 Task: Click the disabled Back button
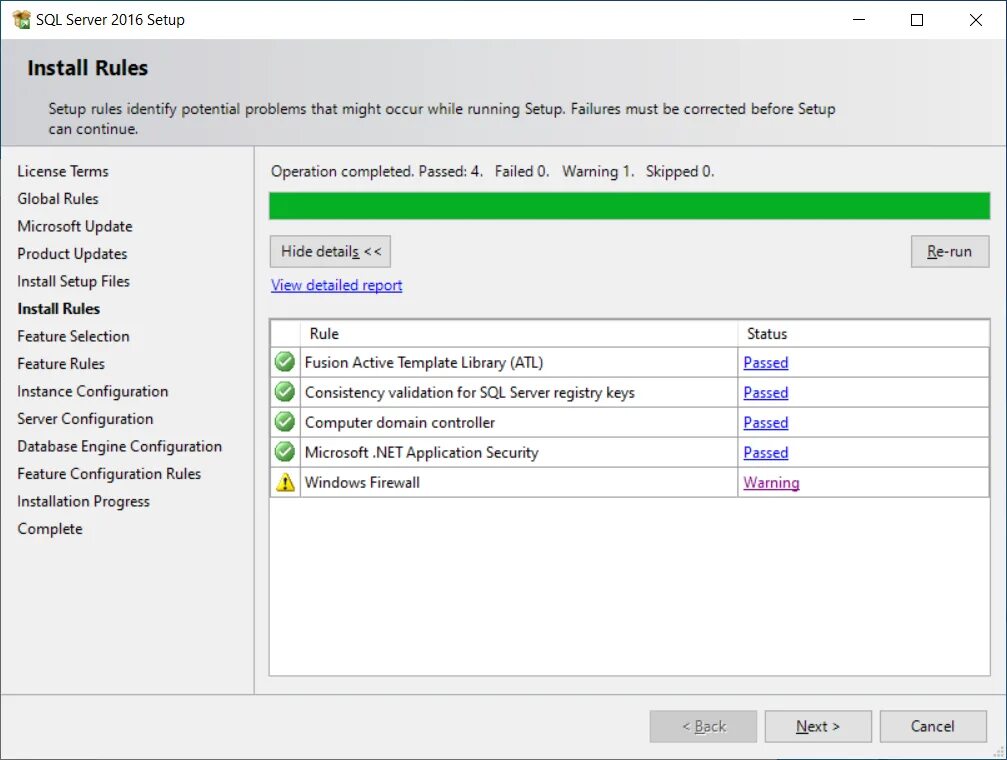703,726
